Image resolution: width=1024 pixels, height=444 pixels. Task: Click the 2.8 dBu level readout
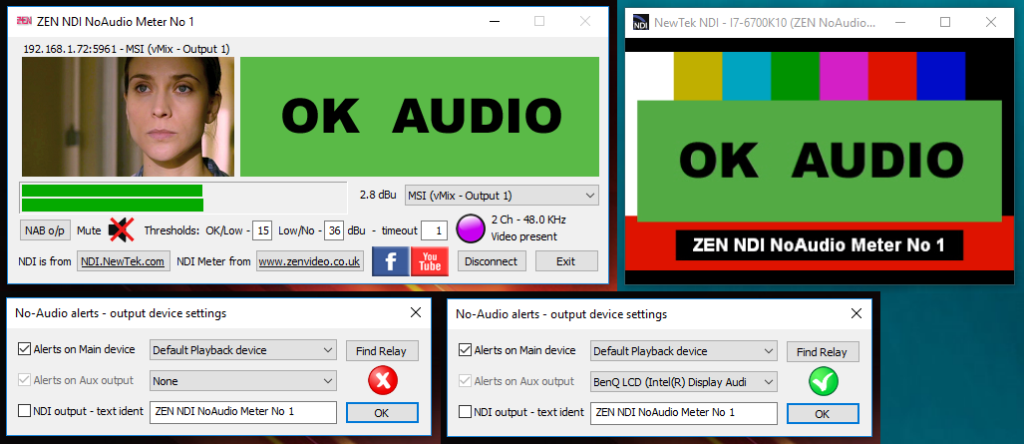[x=378, y=195]
